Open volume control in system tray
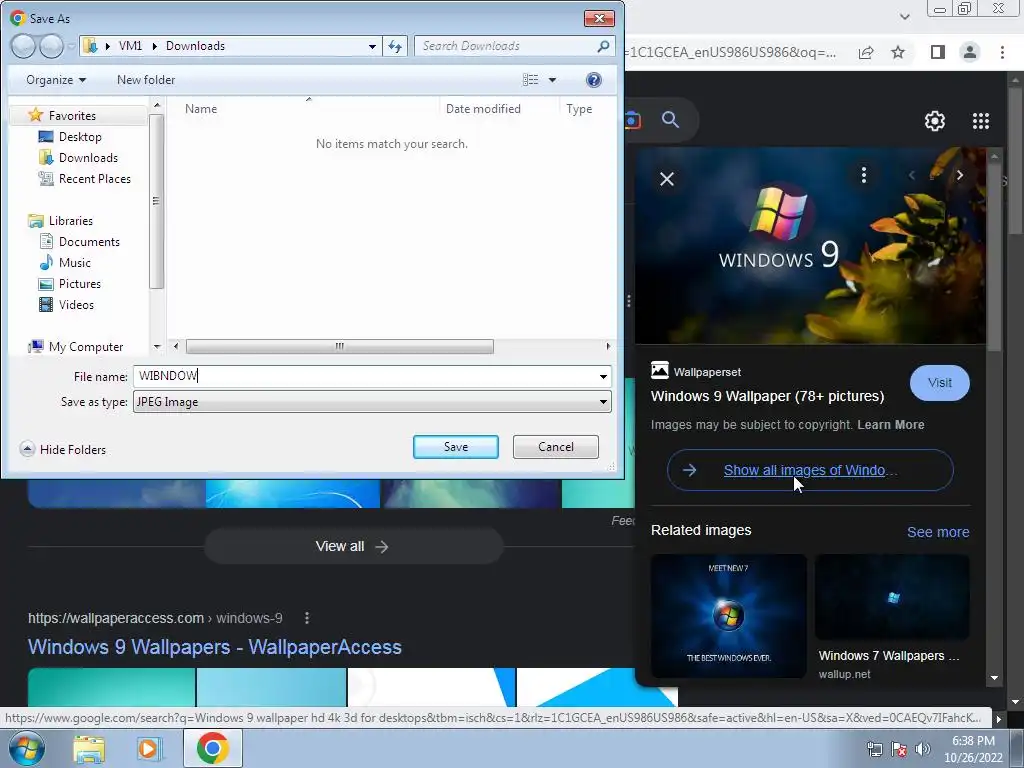Screen dimensions: 1024x768 pos(922,750)
